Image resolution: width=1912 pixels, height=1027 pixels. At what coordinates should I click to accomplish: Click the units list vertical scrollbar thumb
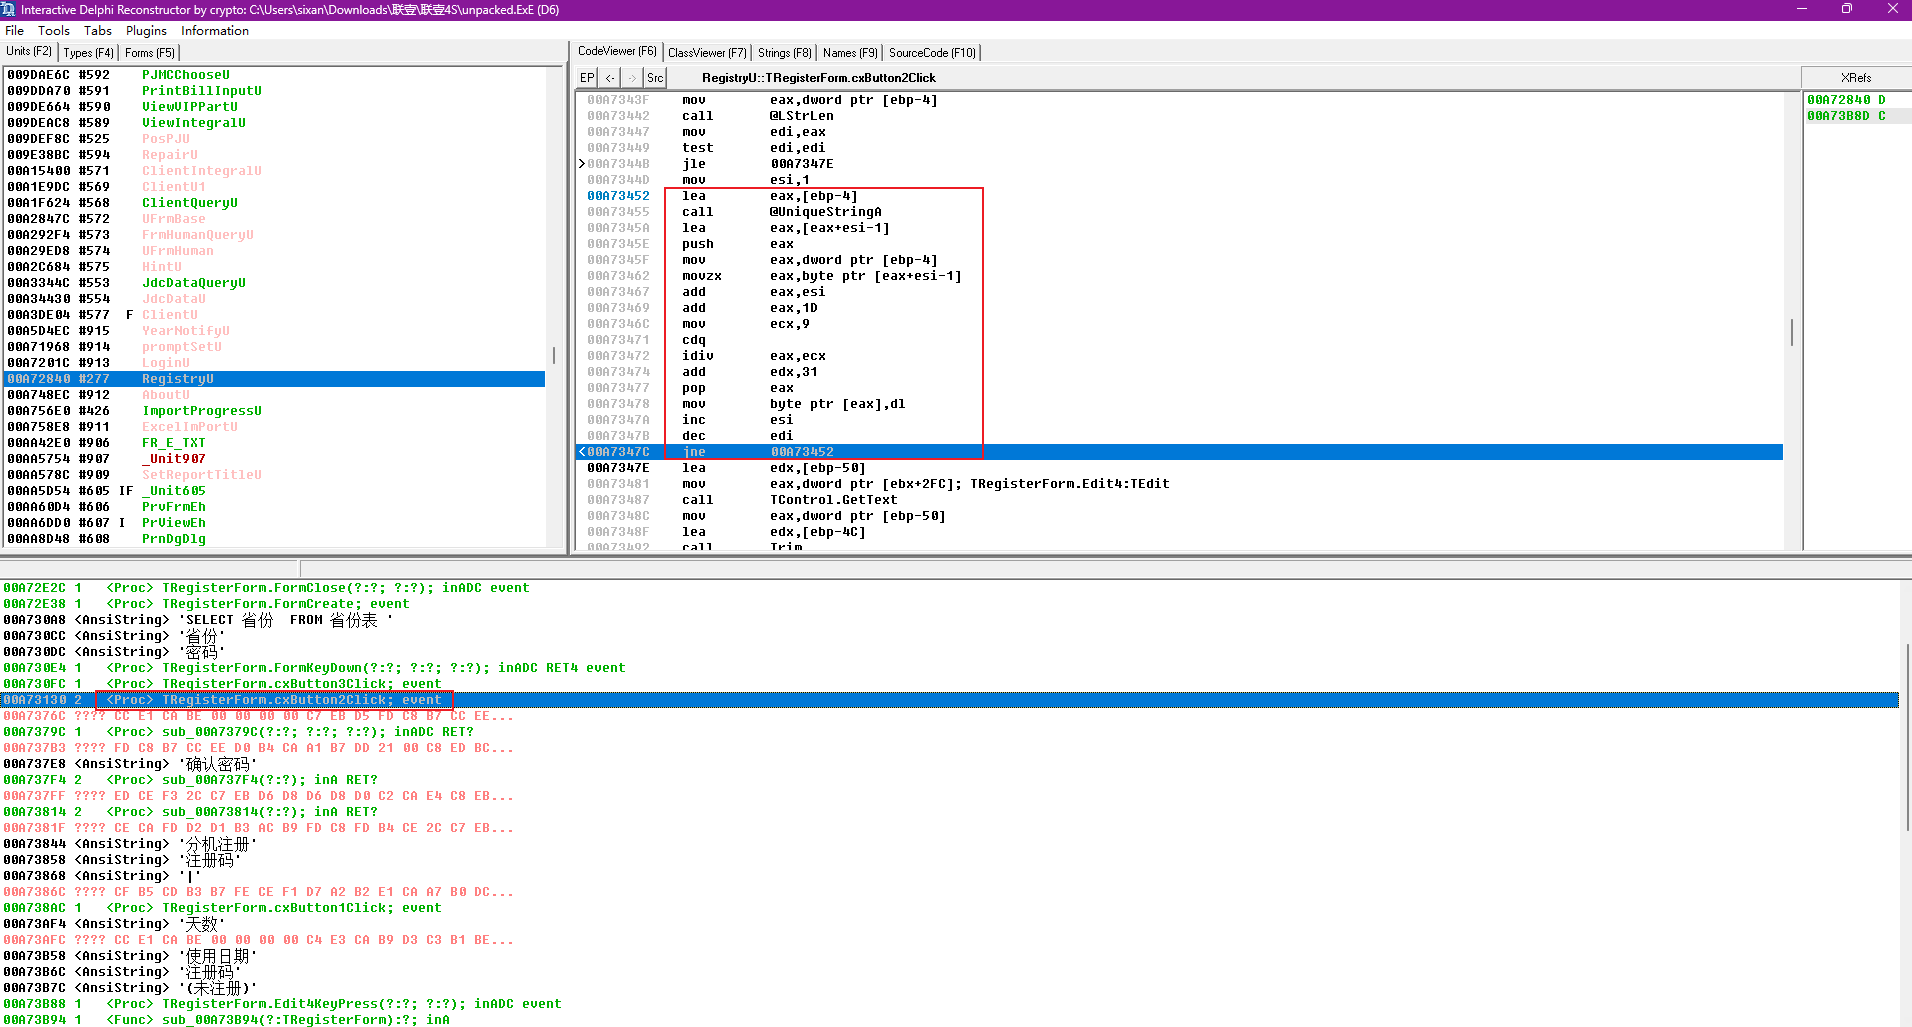[553, 355]
